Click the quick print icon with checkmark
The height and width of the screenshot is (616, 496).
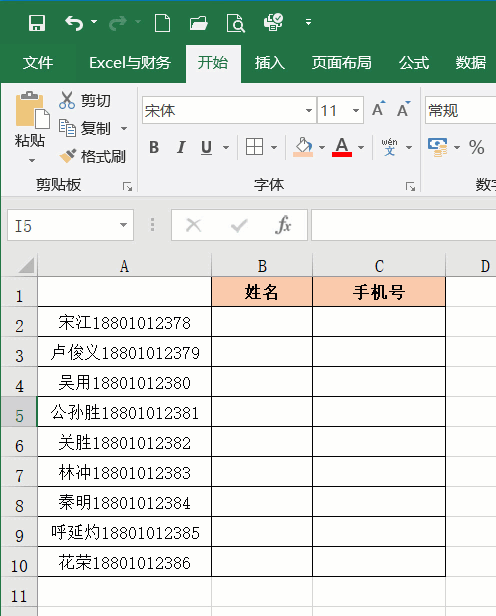coord(273,22)
